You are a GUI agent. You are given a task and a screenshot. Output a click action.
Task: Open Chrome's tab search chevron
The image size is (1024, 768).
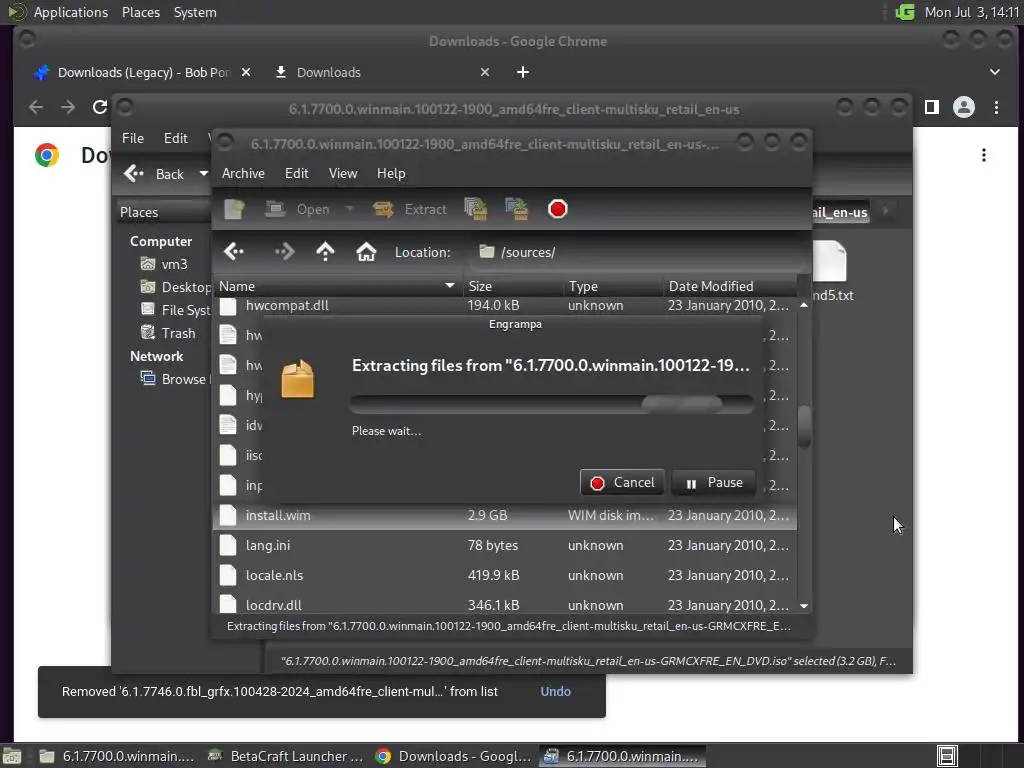995,72
